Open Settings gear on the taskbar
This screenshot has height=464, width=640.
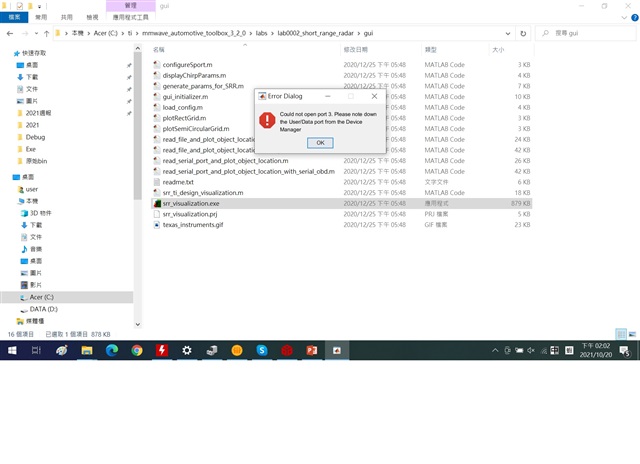187,350
